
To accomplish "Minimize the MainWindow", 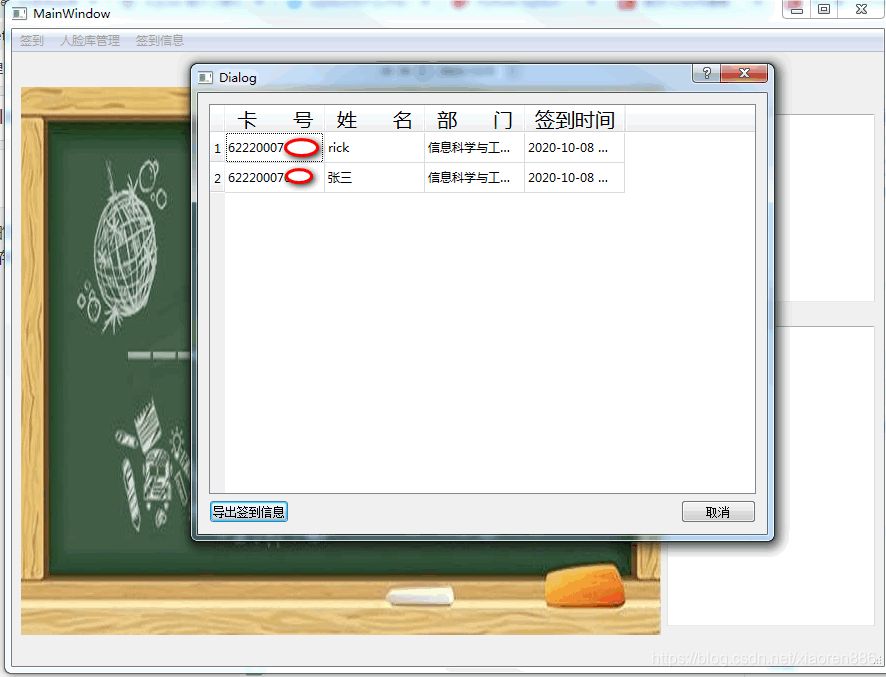I will [797, 9].
